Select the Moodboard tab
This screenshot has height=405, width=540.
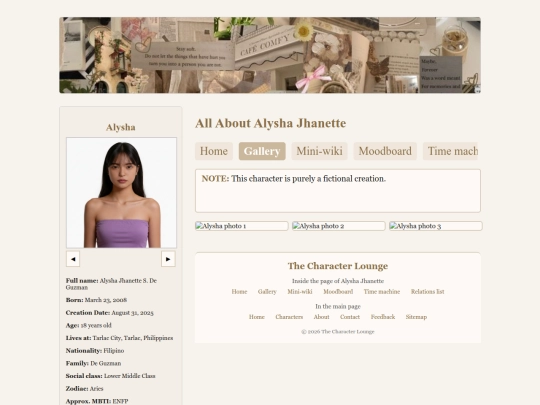(x=385, y=151)
